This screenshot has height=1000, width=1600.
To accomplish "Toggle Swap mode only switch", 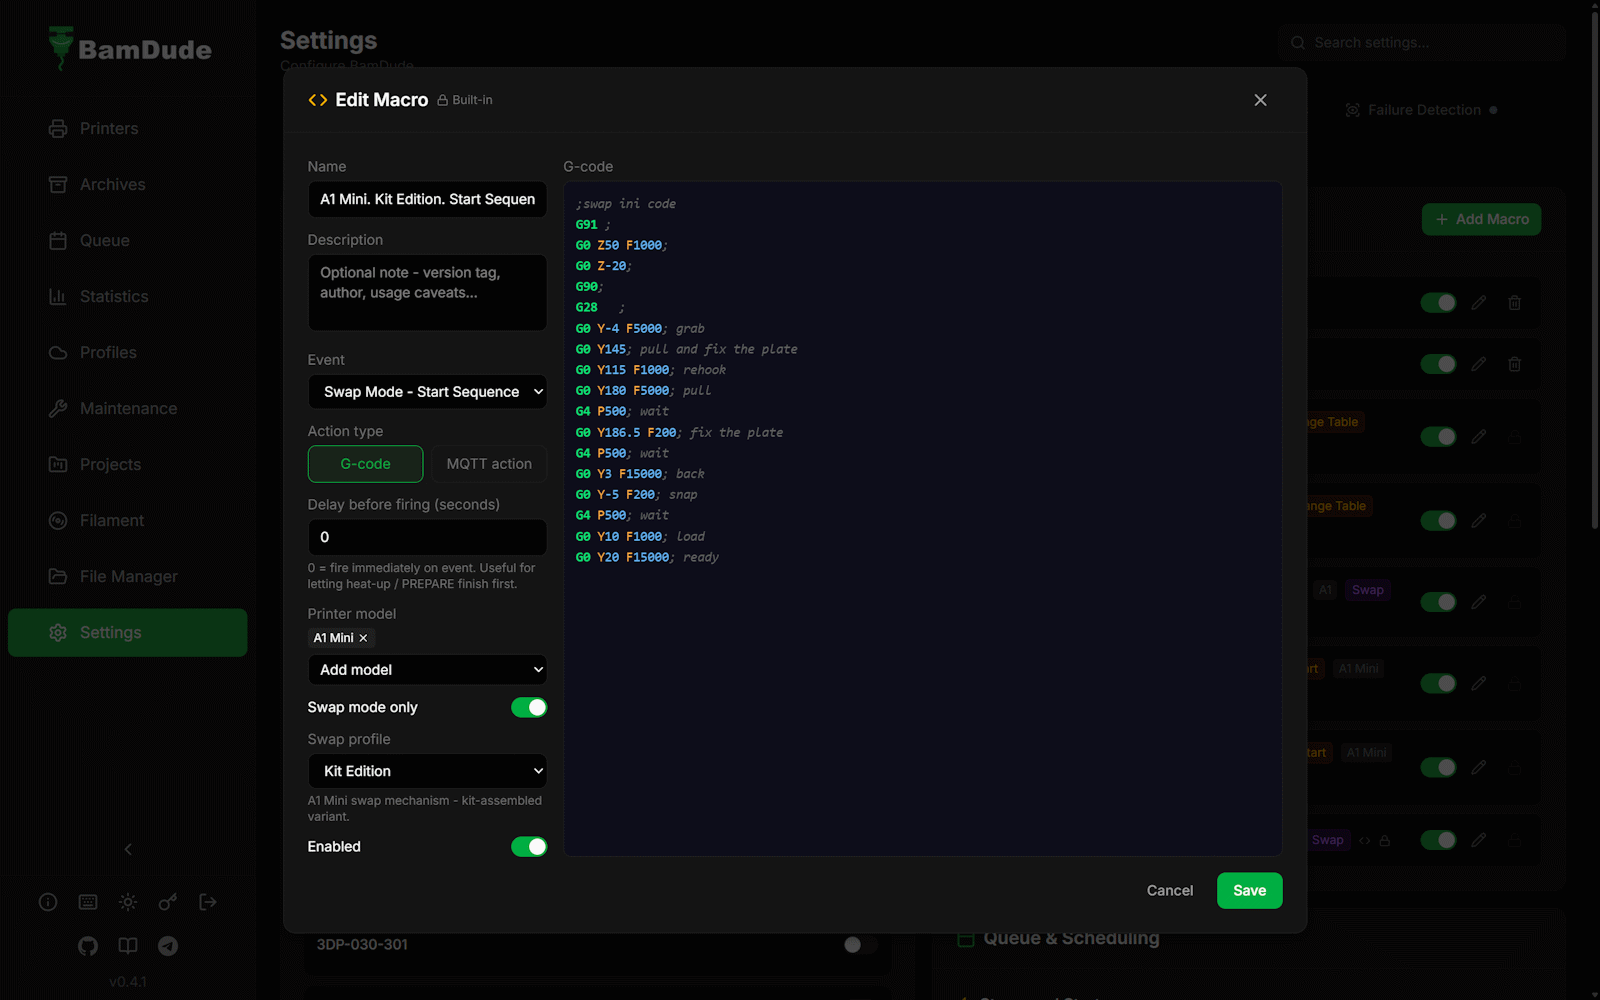I will (529, 707).
